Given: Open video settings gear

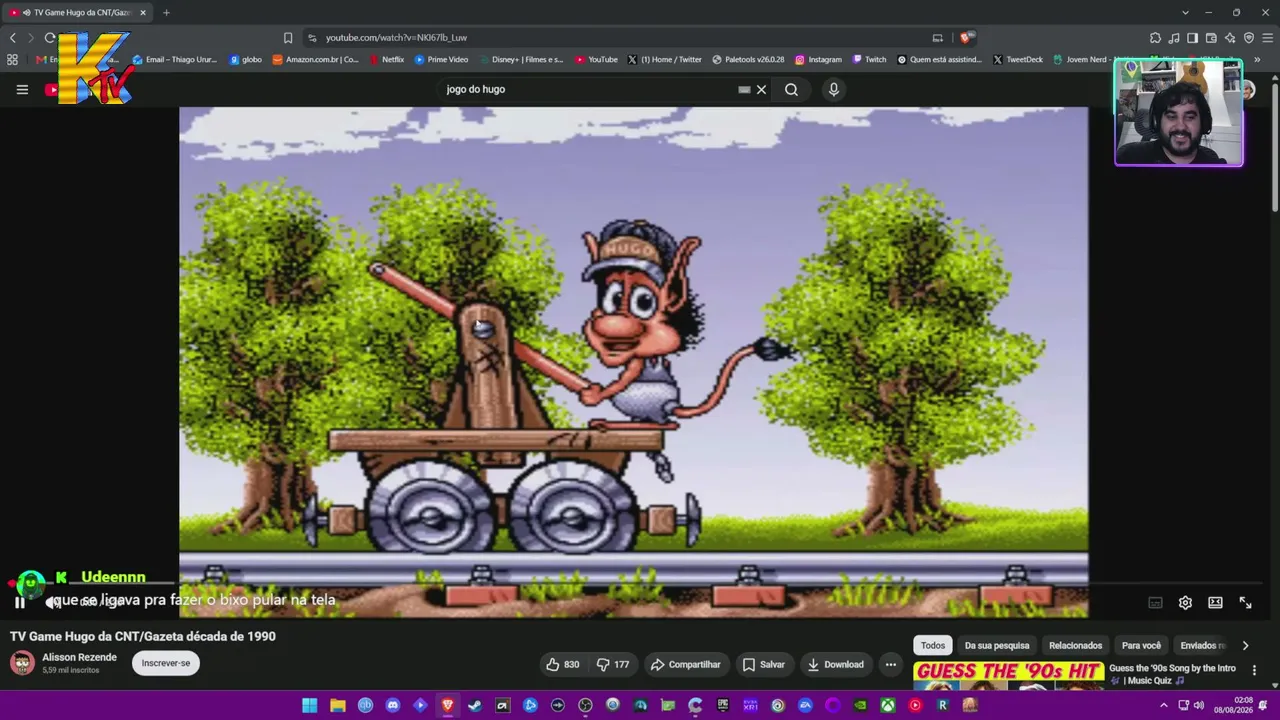Looking at the screenshot, I should tap(1185, 602).
